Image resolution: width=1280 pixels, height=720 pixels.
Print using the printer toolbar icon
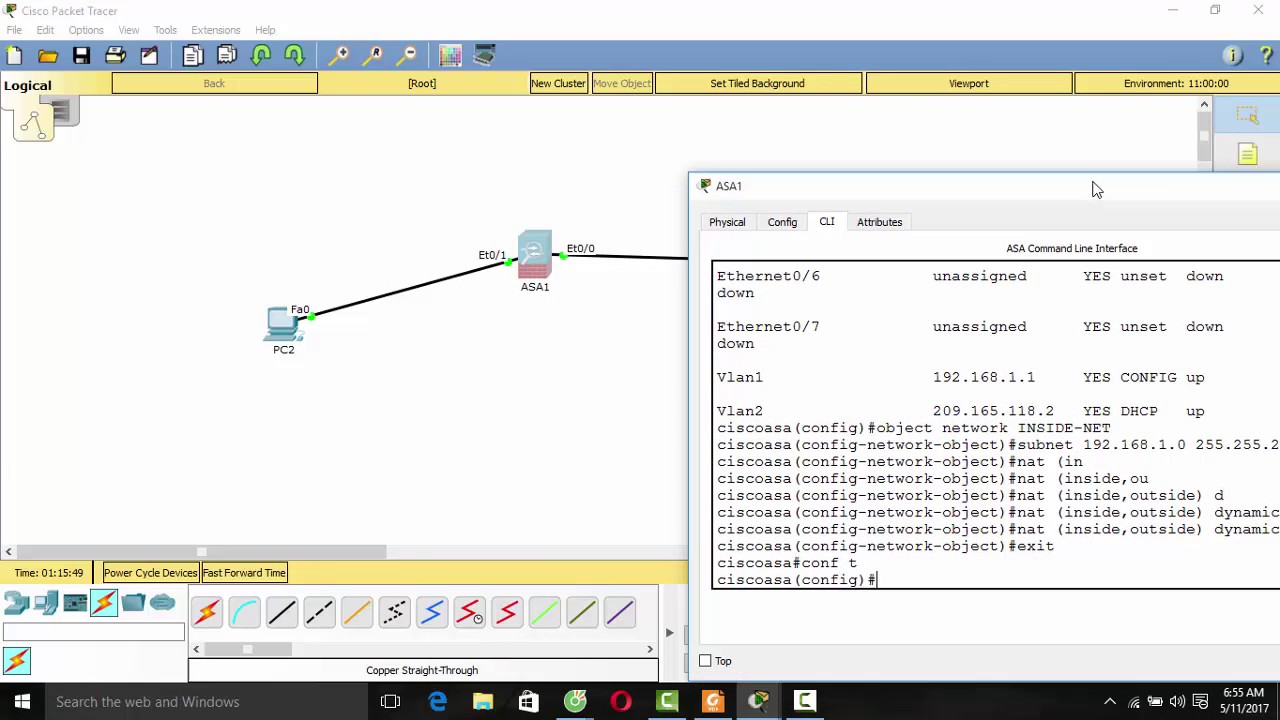coord(115,56)
